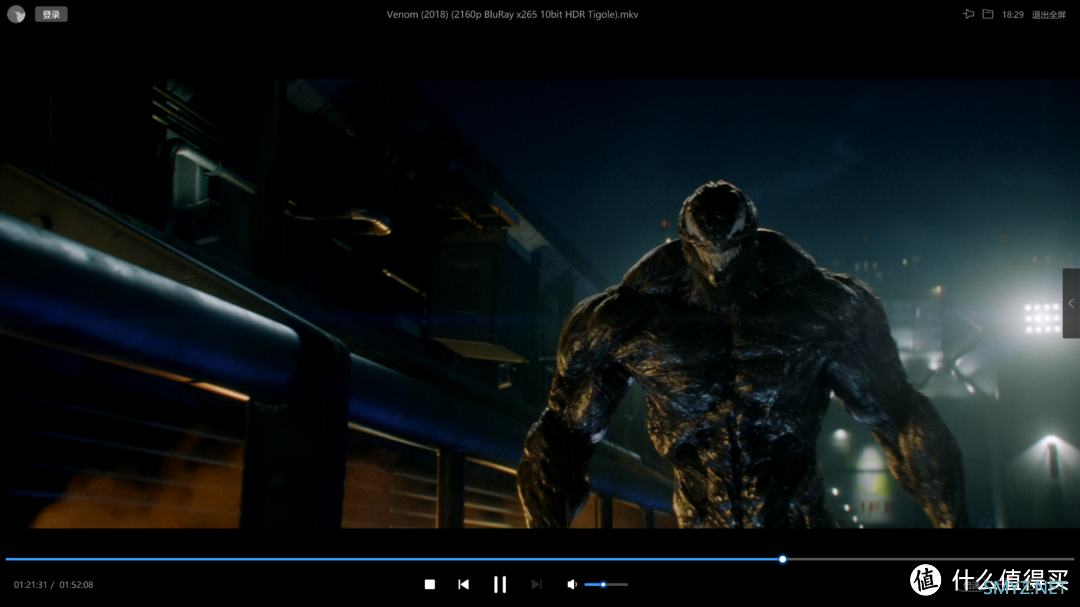The width and height of the screenshot is (1080, 607).
Task: Pin the player window on top
Action: (968, 14)
